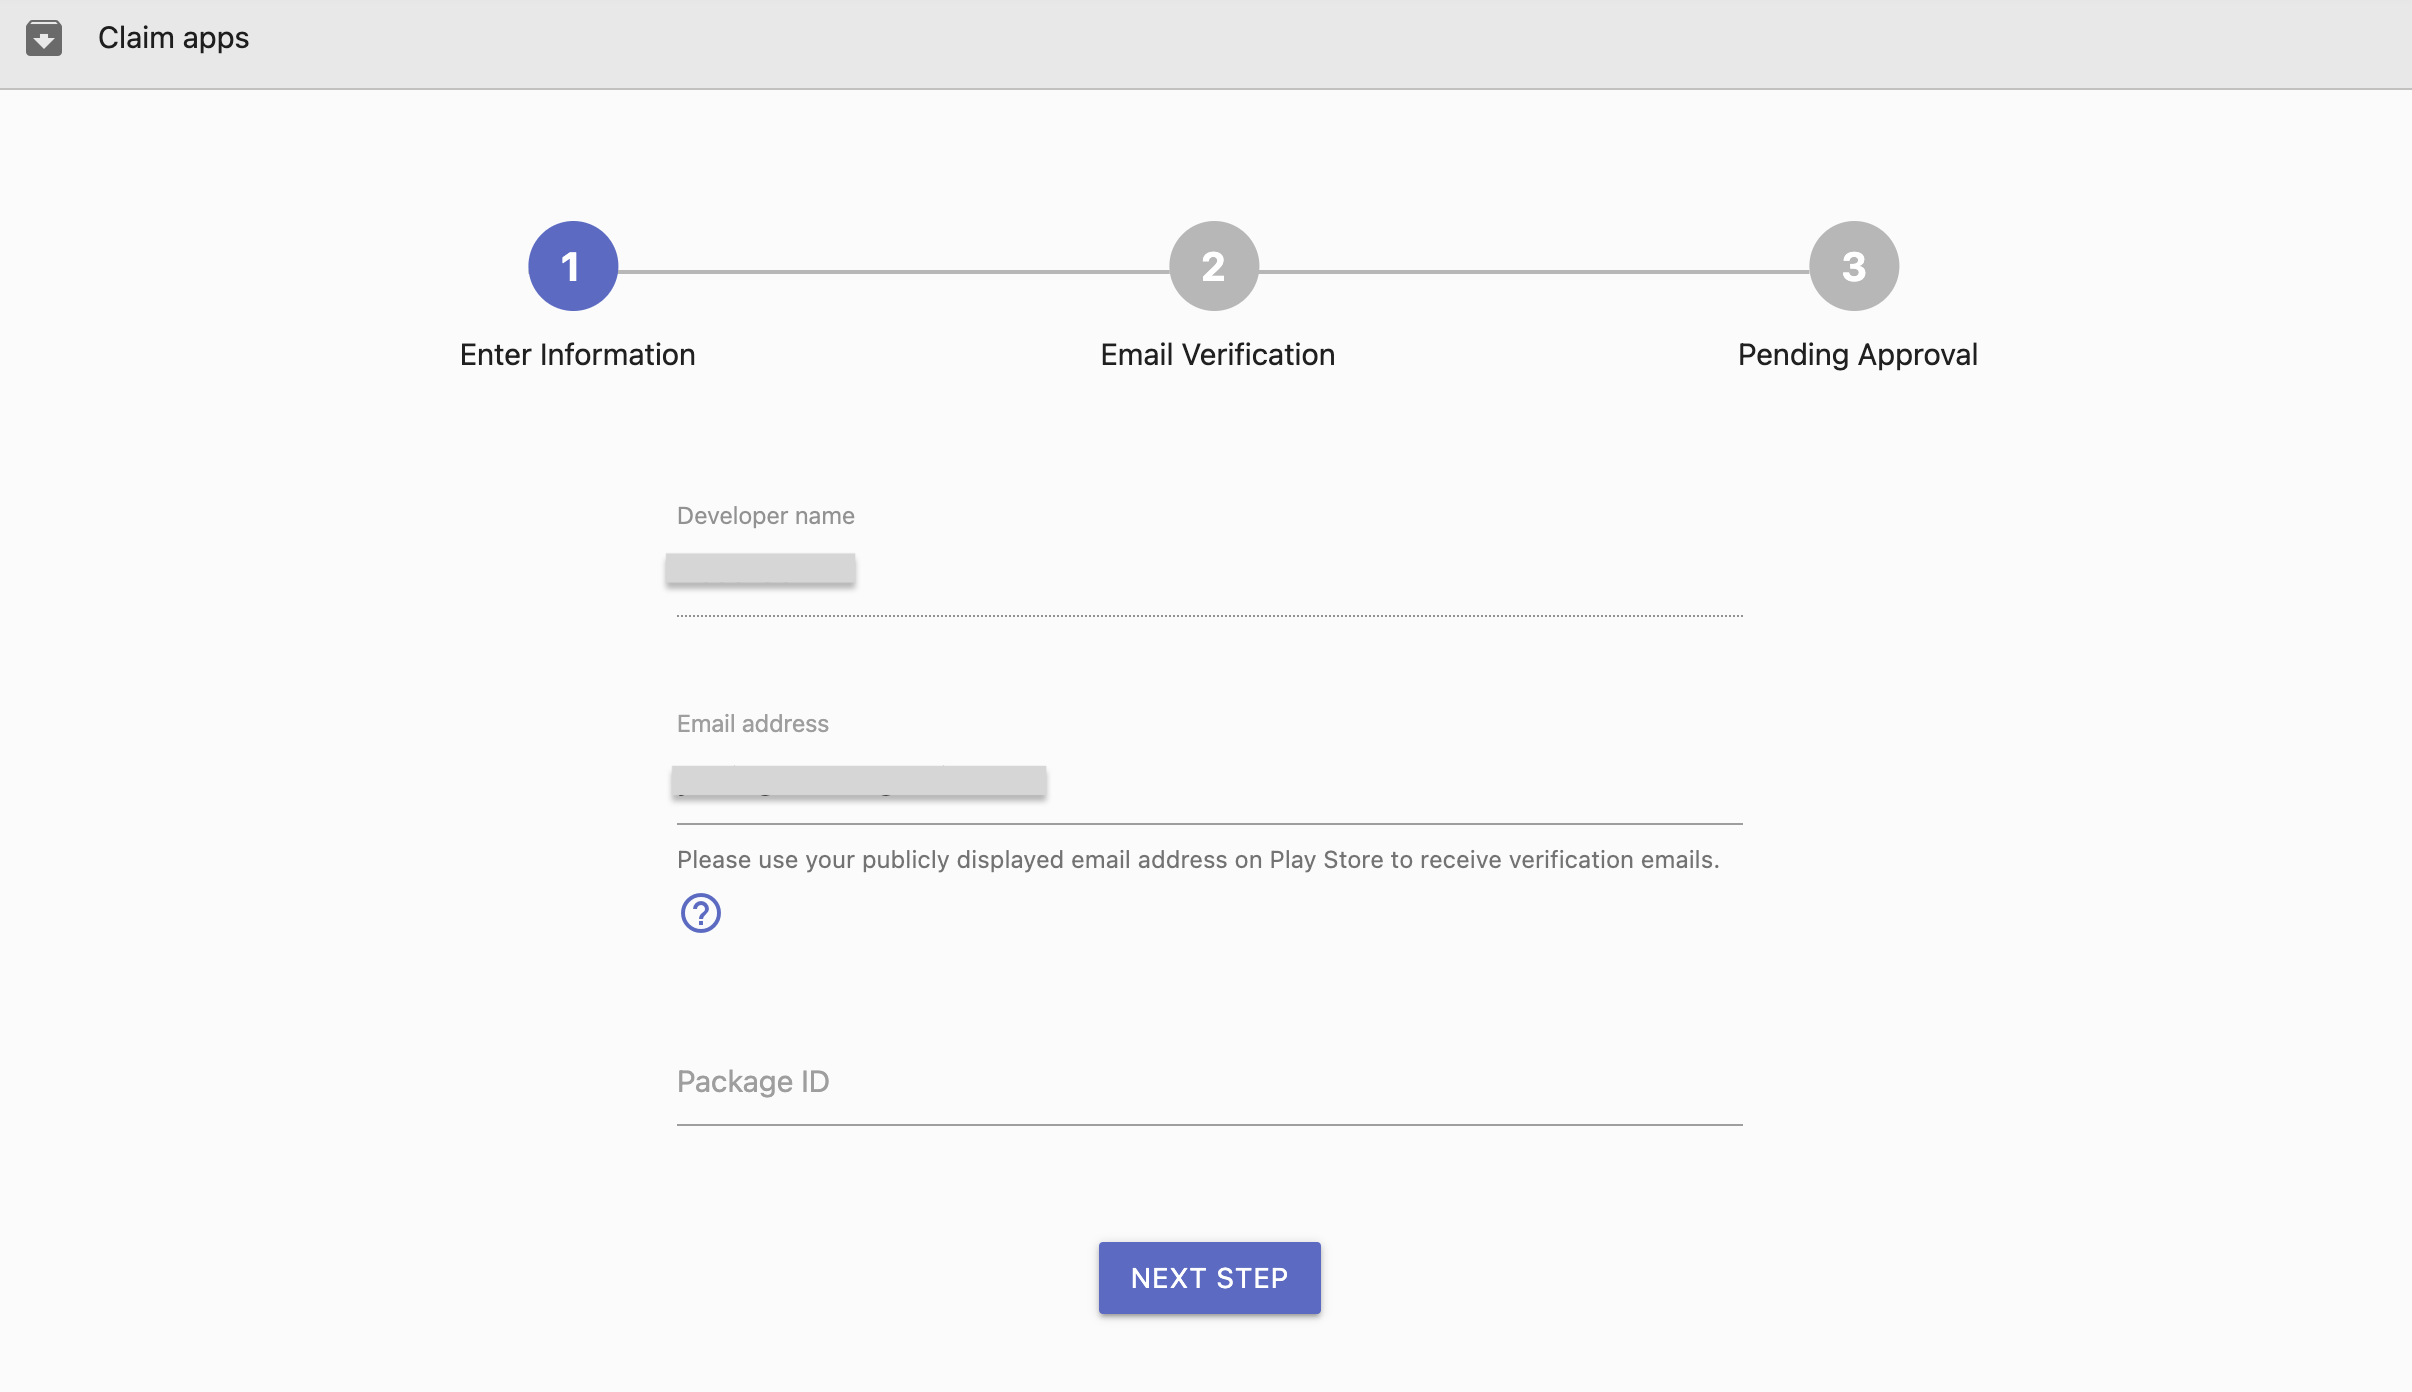Click the Developer name label

coord(764,515)
